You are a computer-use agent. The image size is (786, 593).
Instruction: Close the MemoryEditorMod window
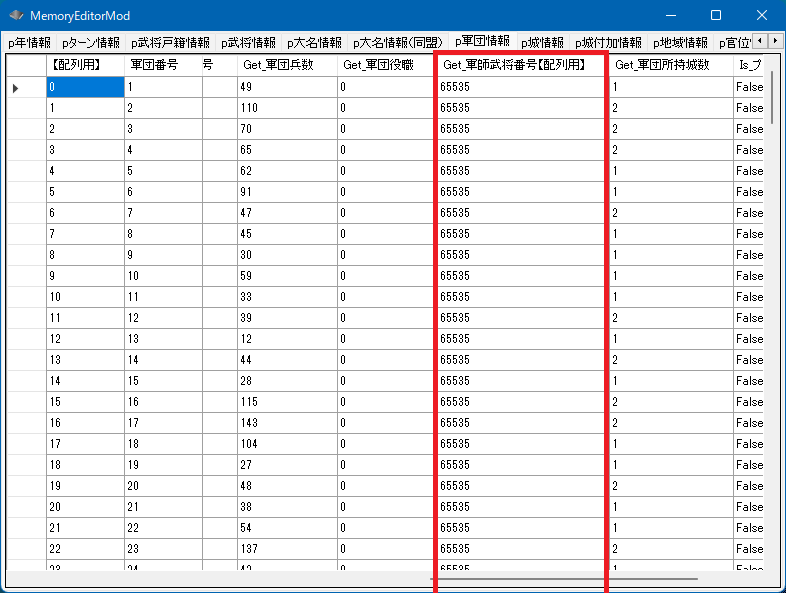[x=761, y=16]
